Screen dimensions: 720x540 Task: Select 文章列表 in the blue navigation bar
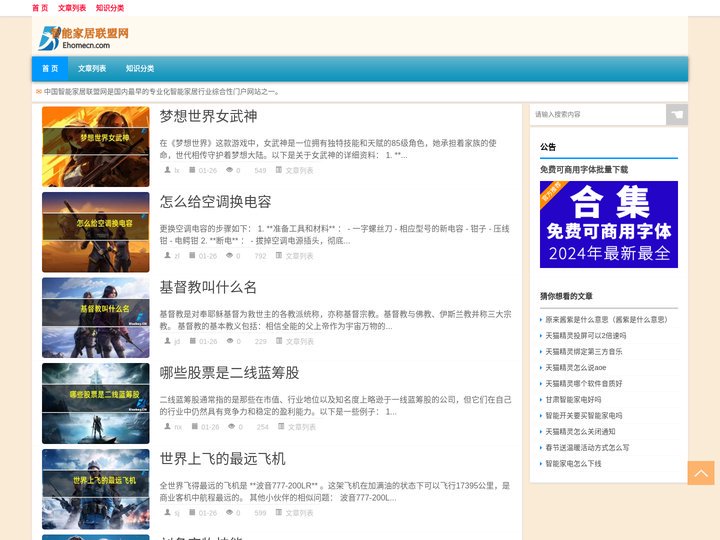[x=92, y=68]
